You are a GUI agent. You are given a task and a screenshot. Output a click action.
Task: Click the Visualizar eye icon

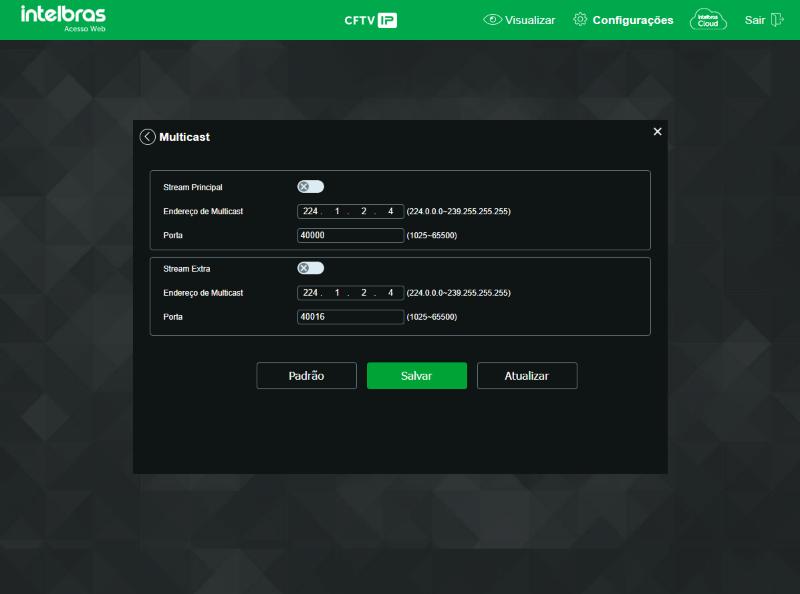click(x=492, y=20)
